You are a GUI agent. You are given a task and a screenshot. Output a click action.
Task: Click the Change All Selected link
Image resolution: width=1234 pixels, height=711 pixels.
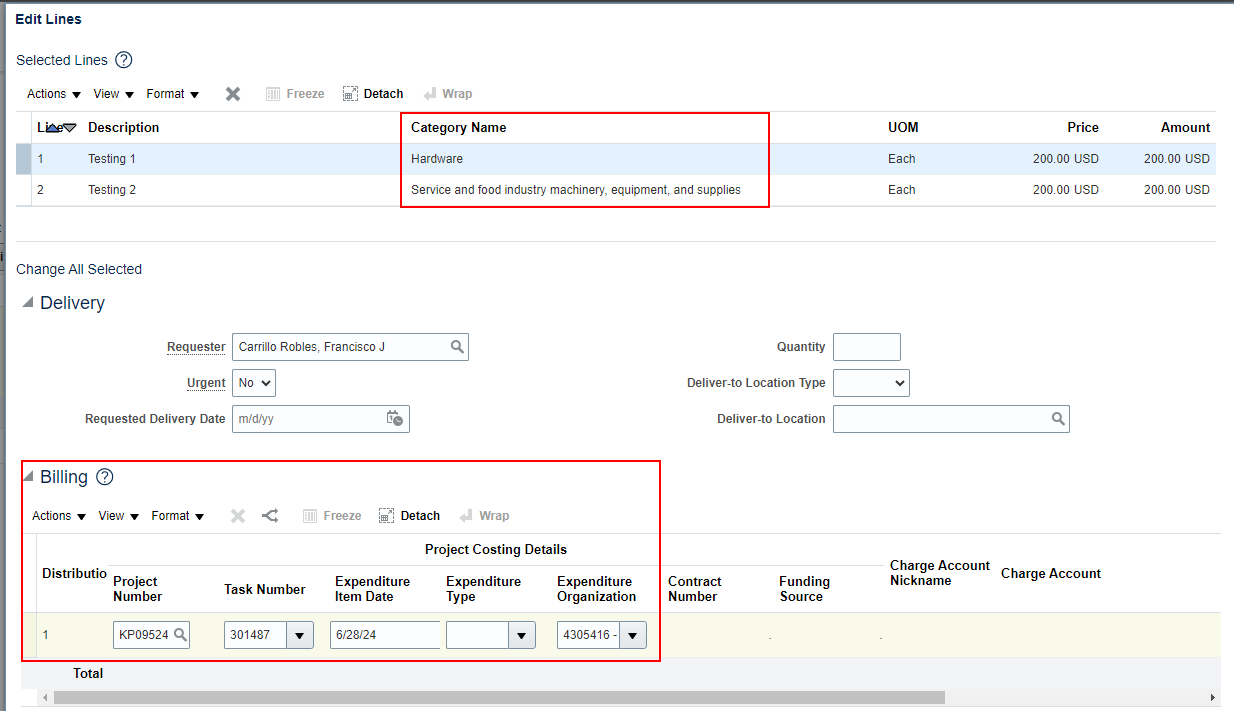pos(78,269)
